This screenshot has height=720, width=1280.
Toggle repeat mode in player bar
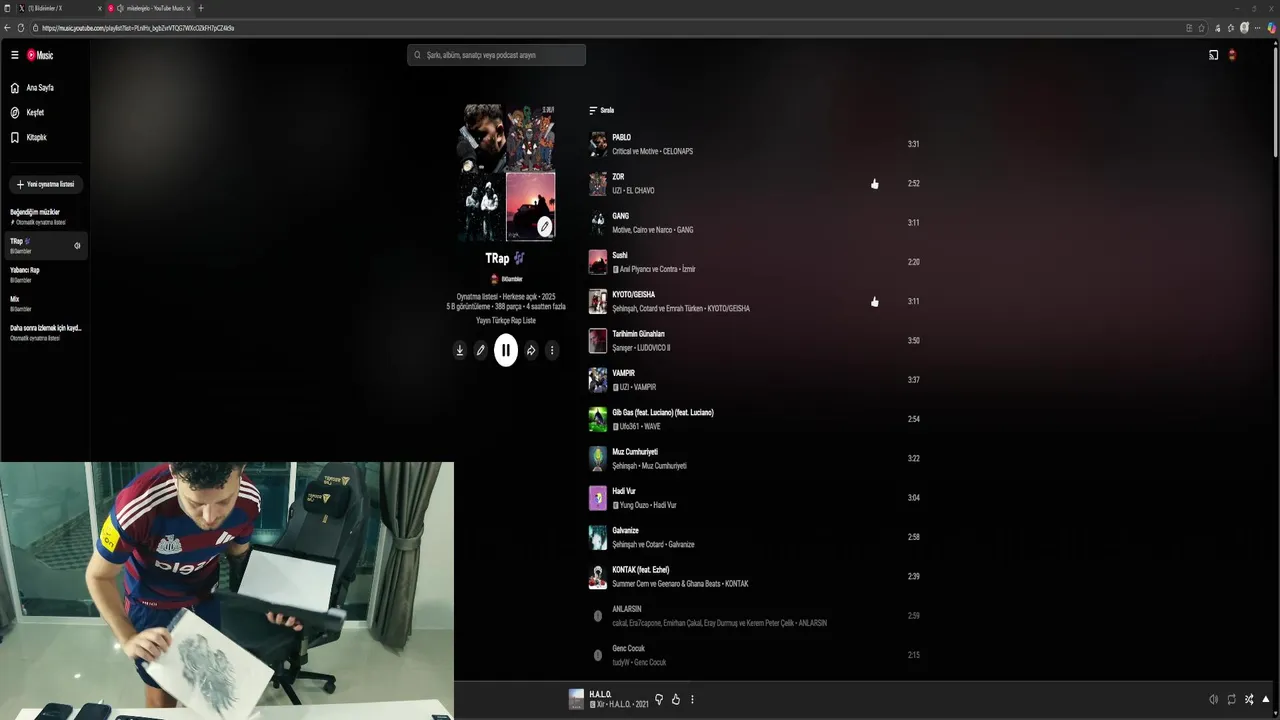pyautogui.click(x=1231, y=700)
